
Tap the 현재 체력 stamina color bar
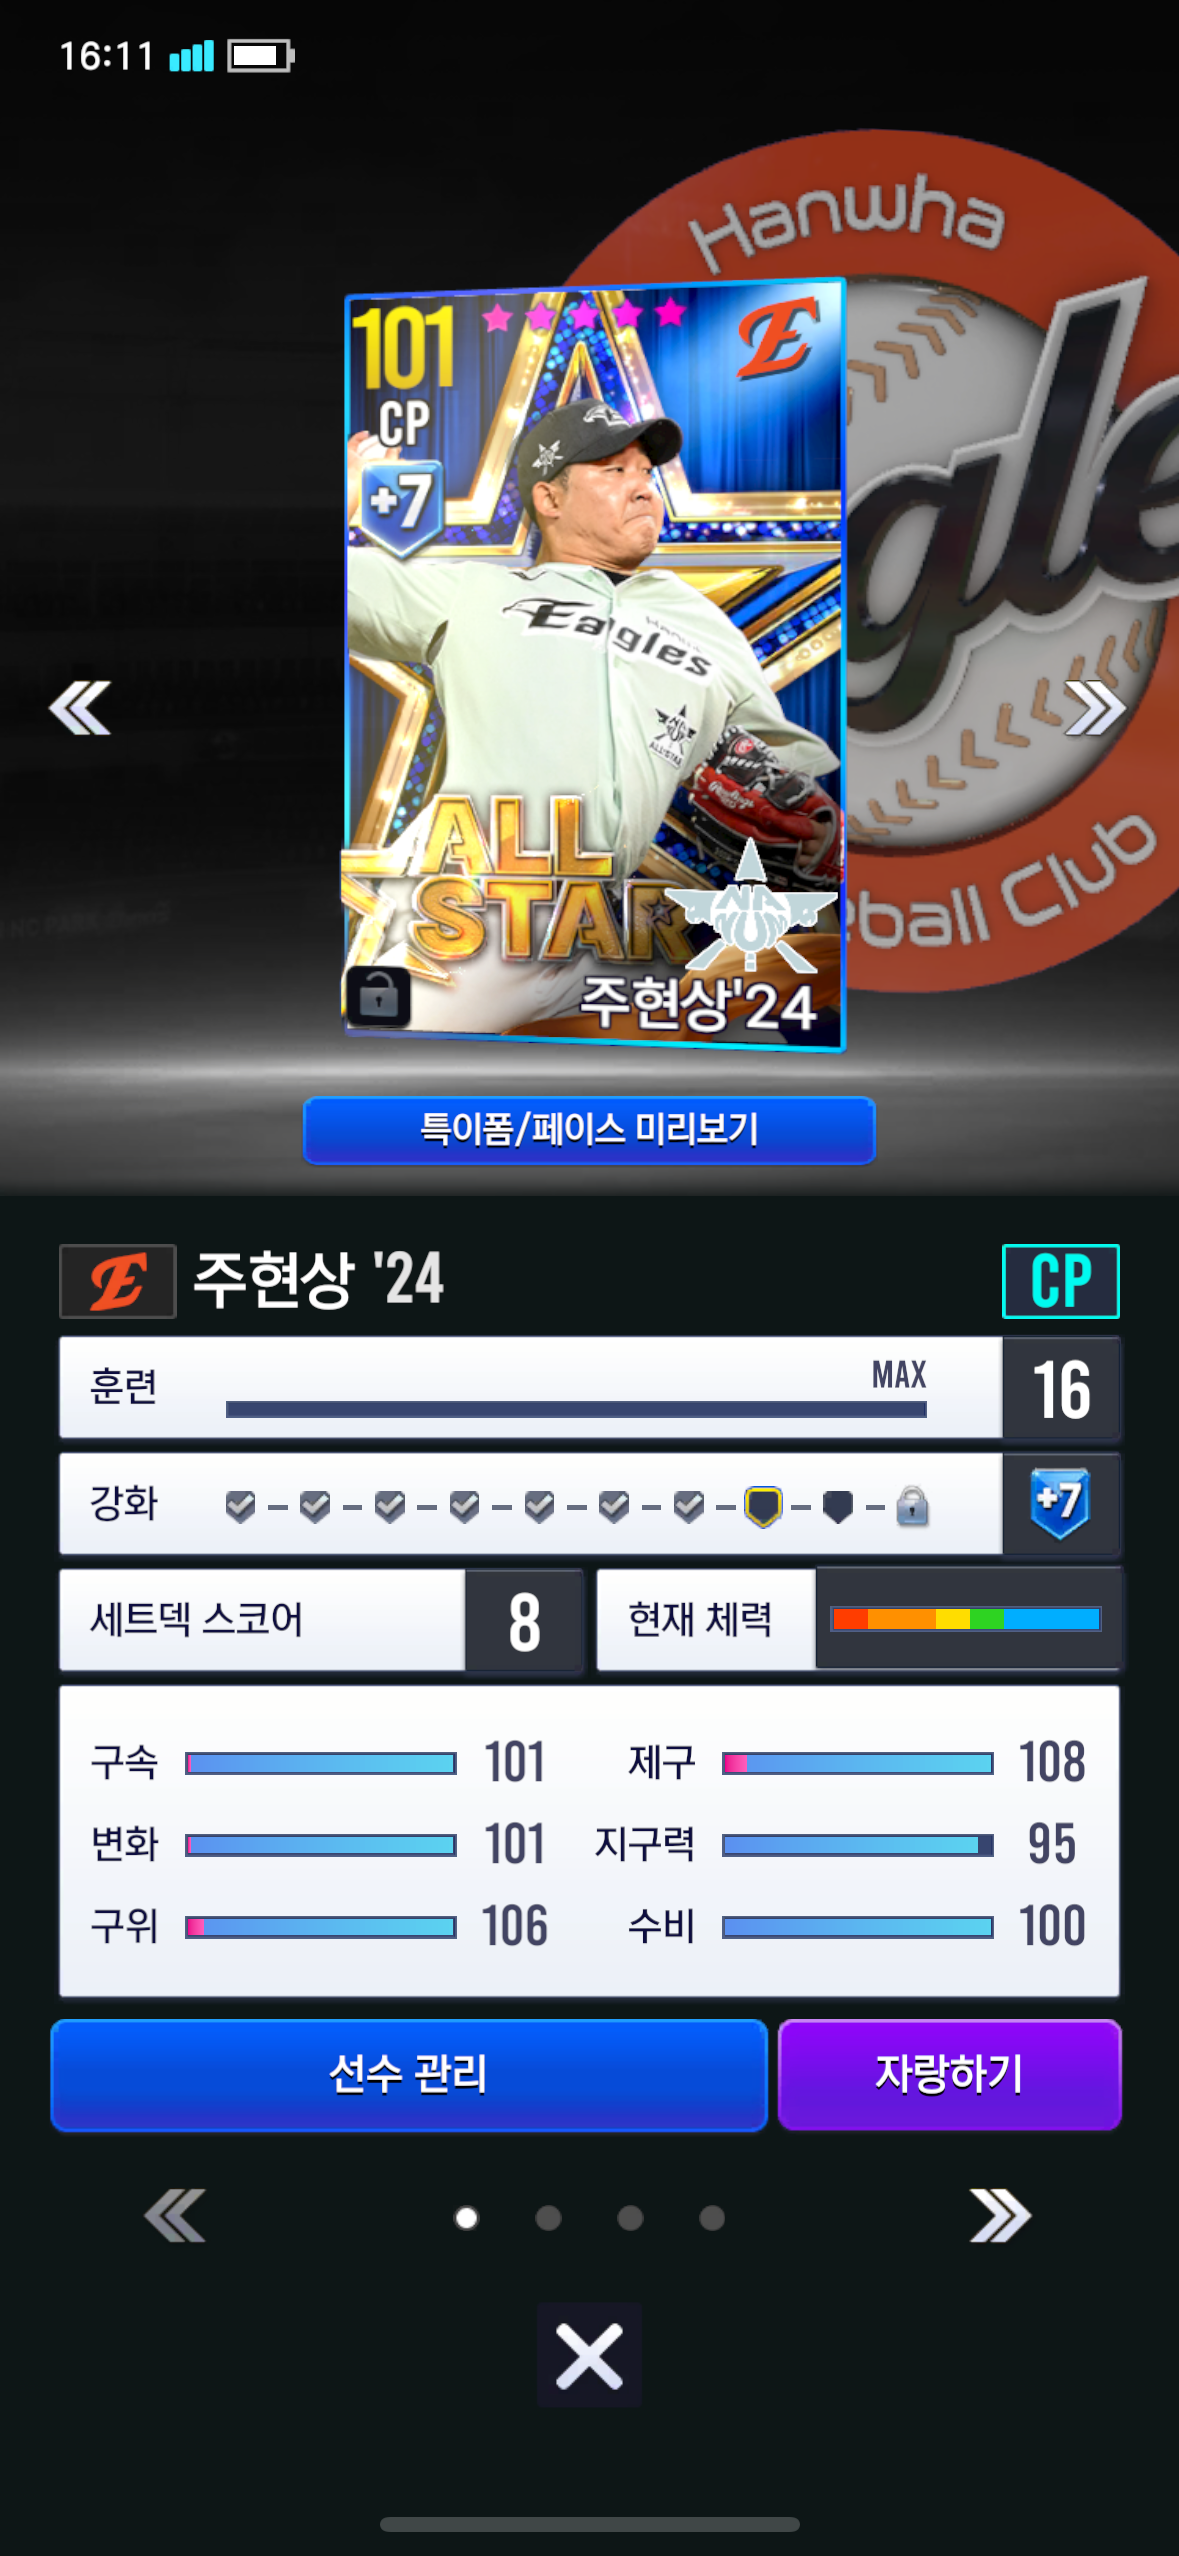(966, 1619)
